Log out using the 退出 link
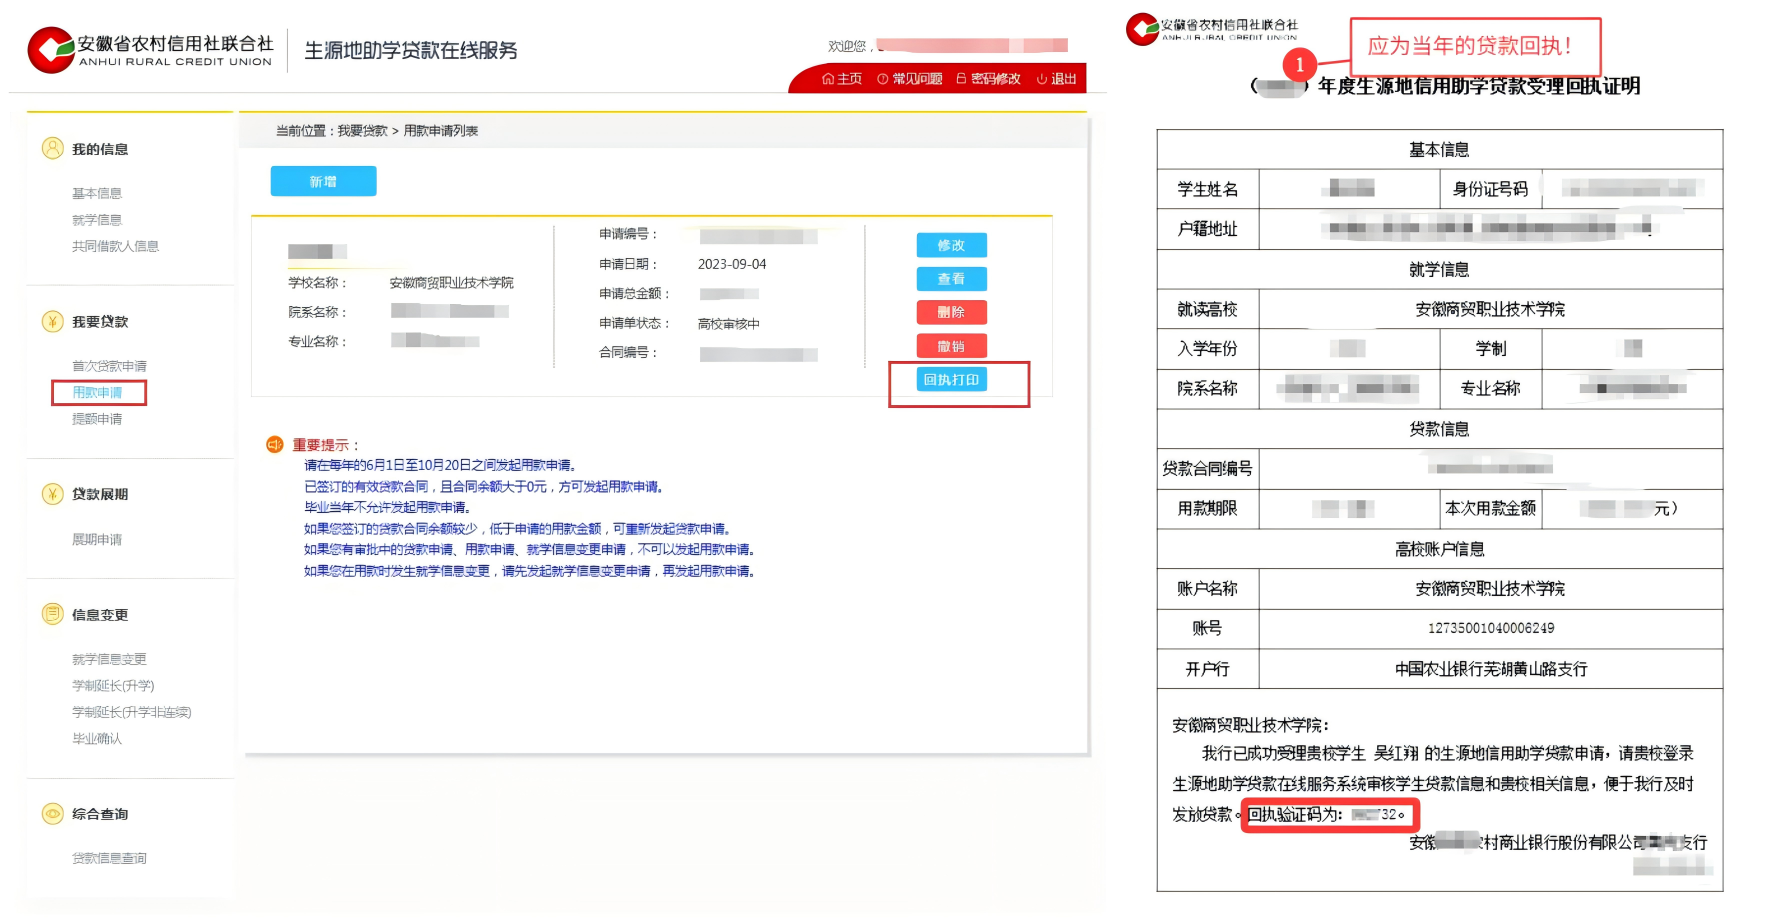Screen dimensions: 1771x924 1056,79
